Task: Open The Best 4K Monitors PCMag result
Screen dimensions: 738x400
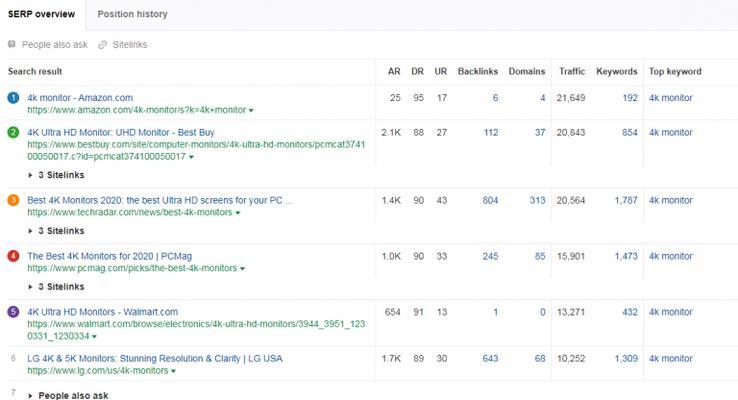Action: click(110, 256)
